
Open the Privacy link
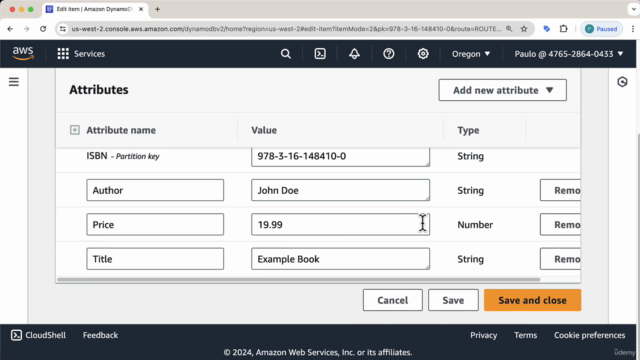click(x=483, y=335)
